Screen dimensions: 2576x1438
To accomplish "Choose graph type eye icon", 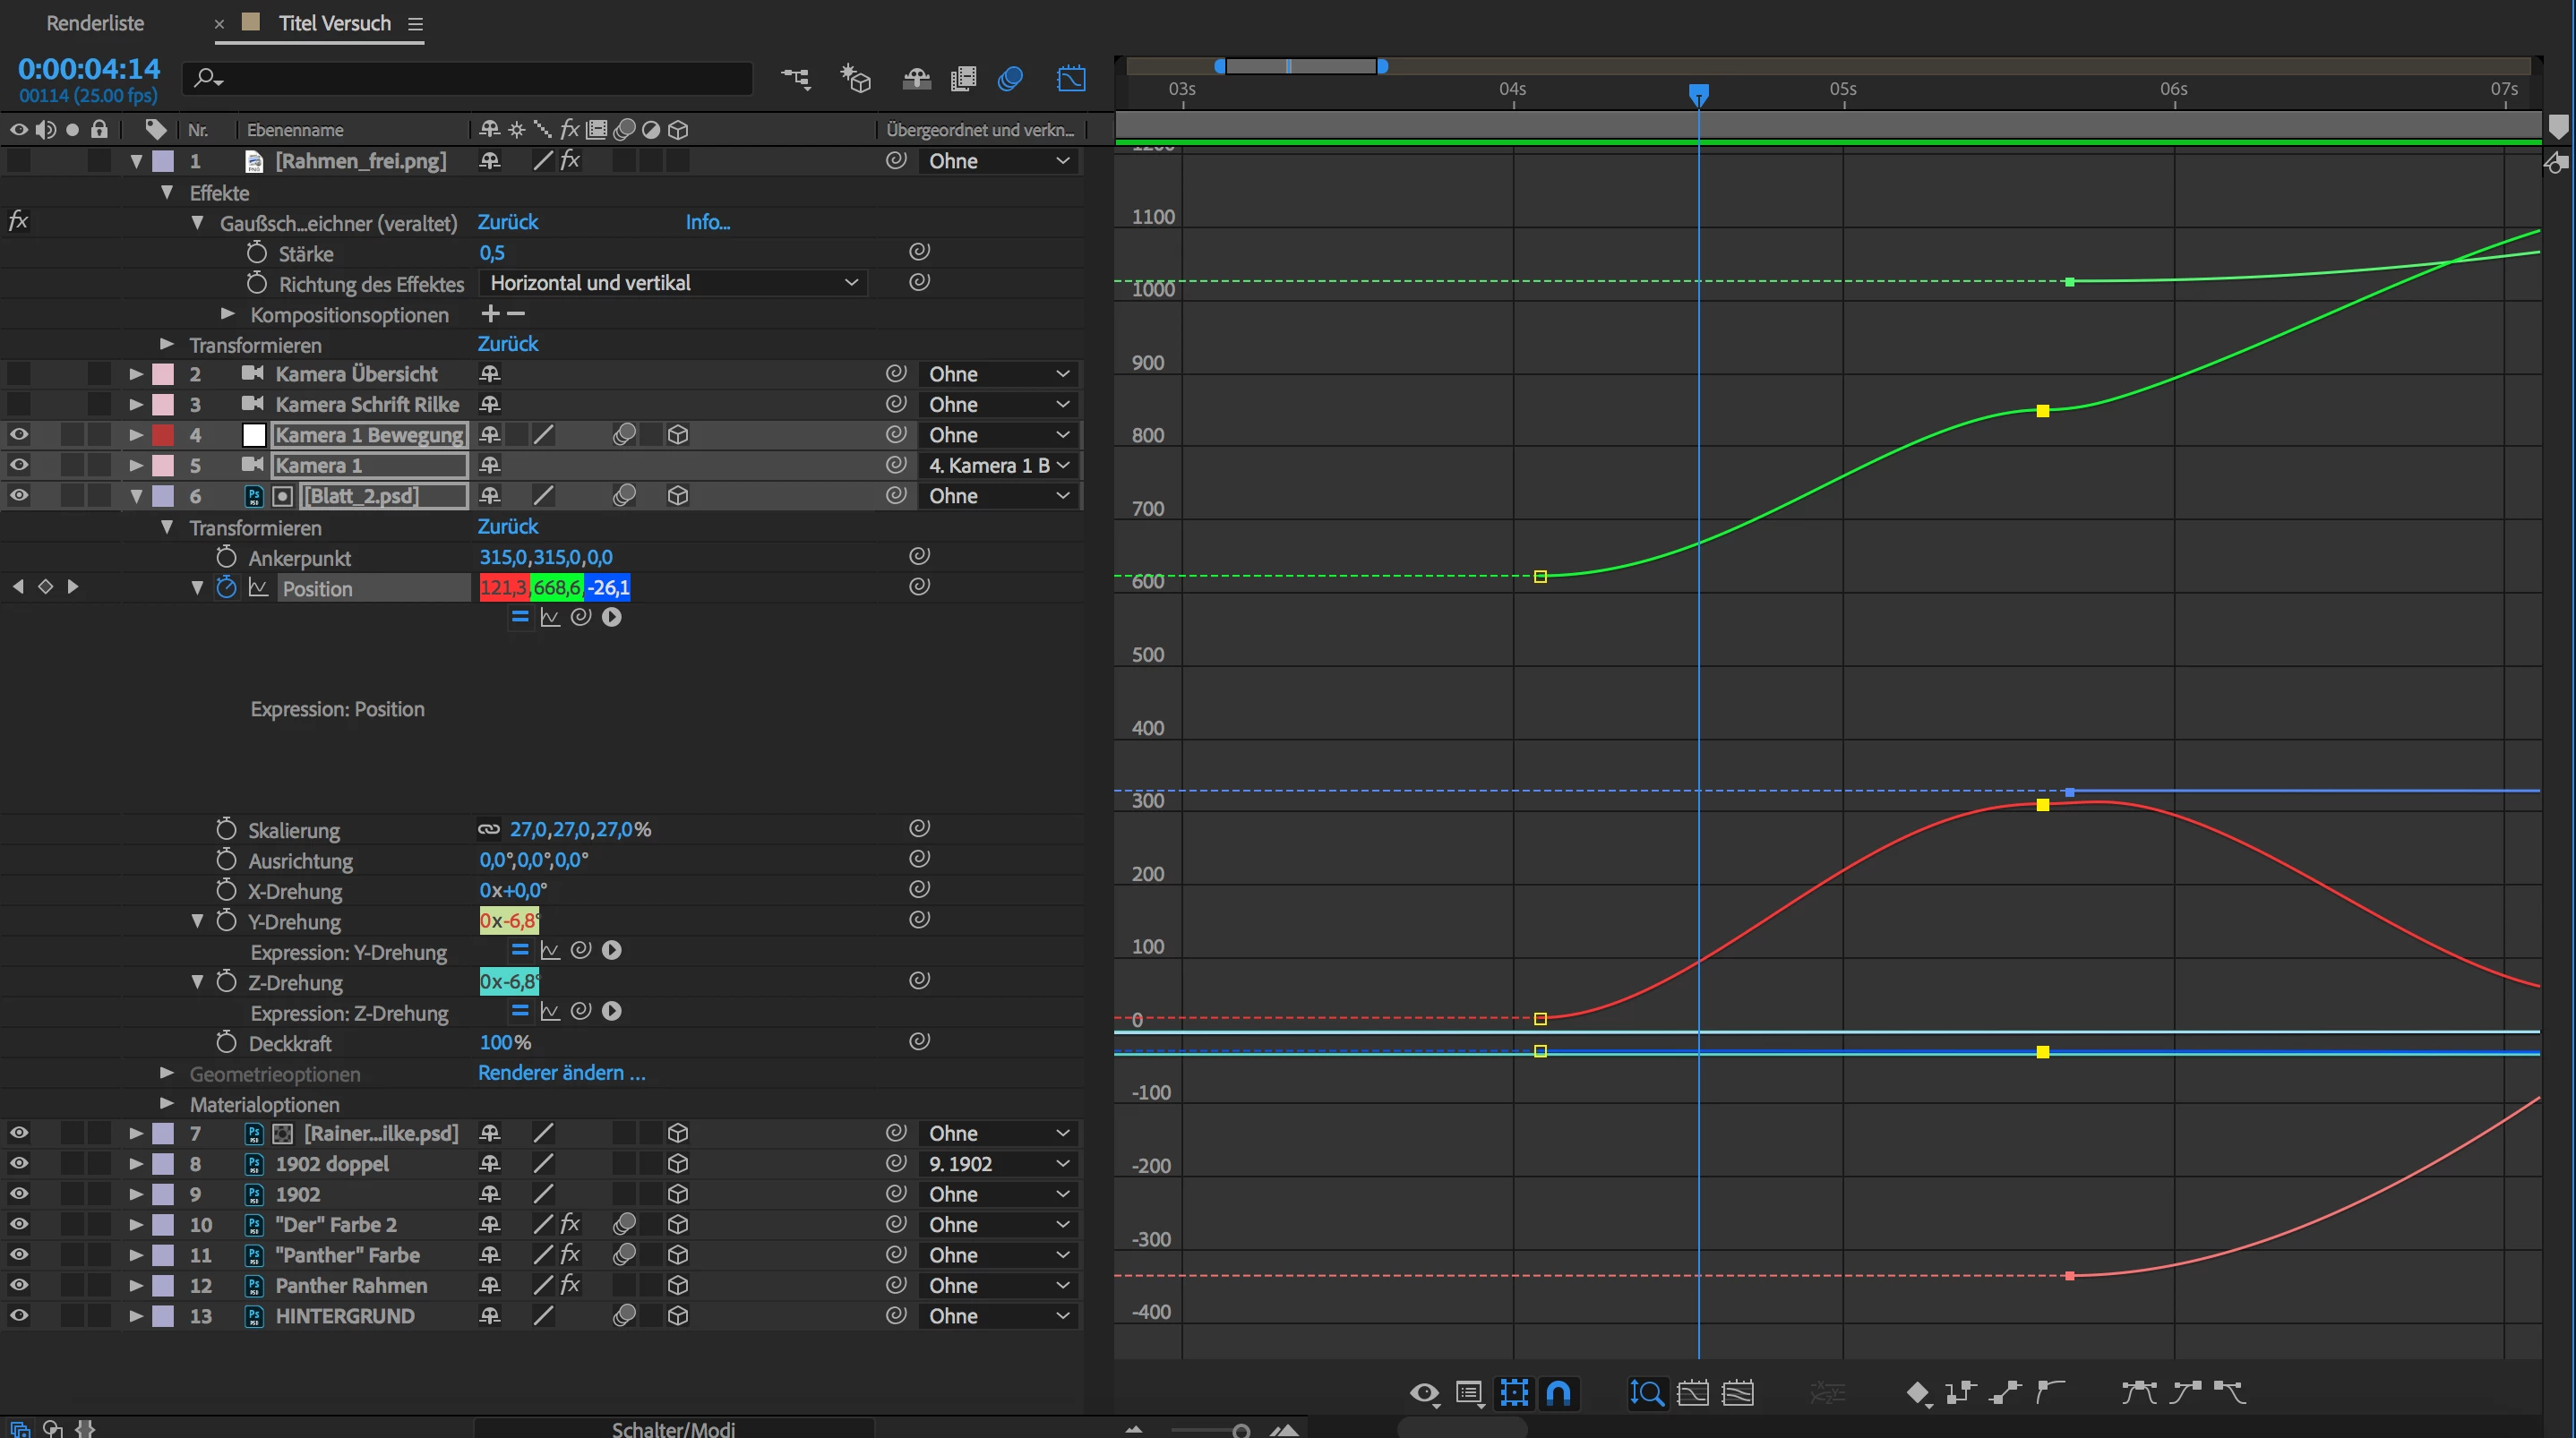I will point(1424,1393).
